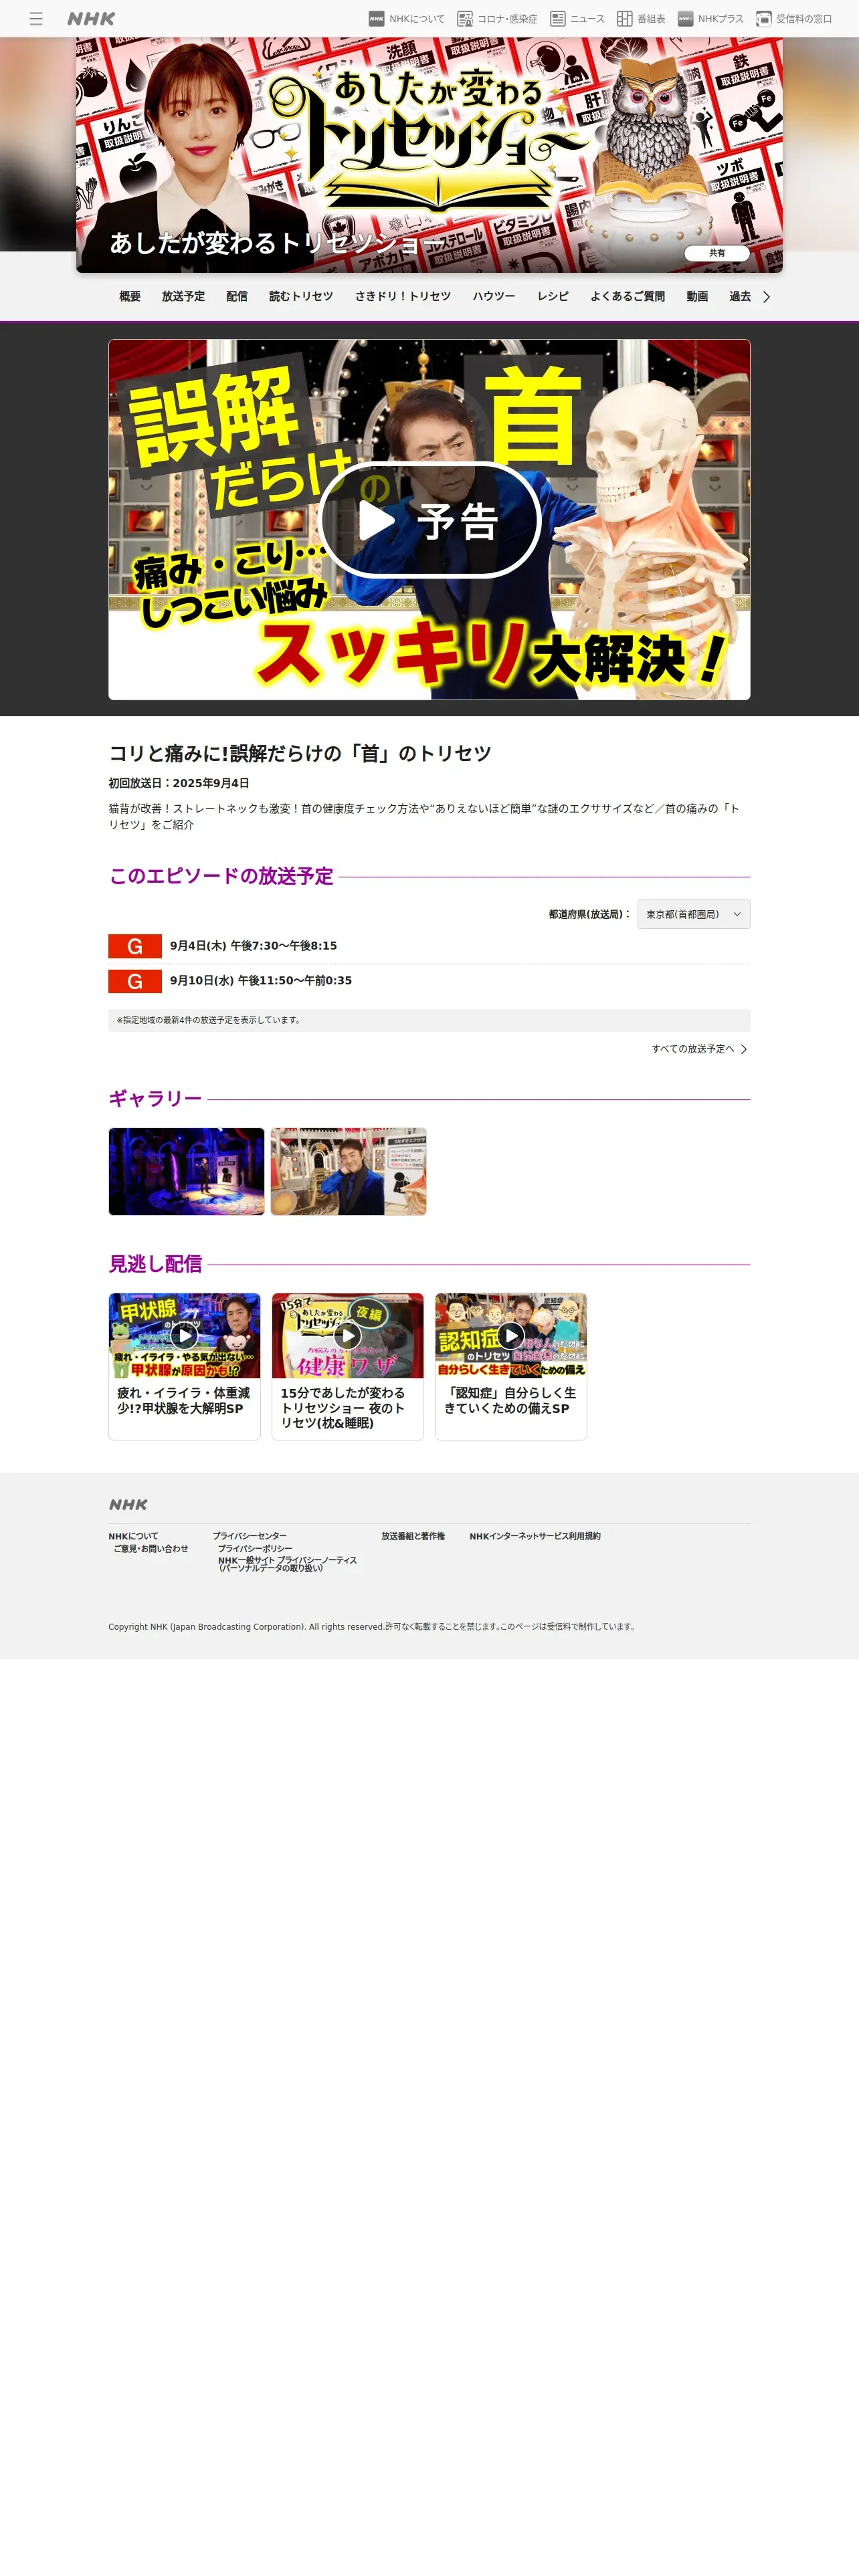Play 認知症 episode thumbnail video
The width and height of the screenshot is (859, 2576).
click(x=511, y=1336)
